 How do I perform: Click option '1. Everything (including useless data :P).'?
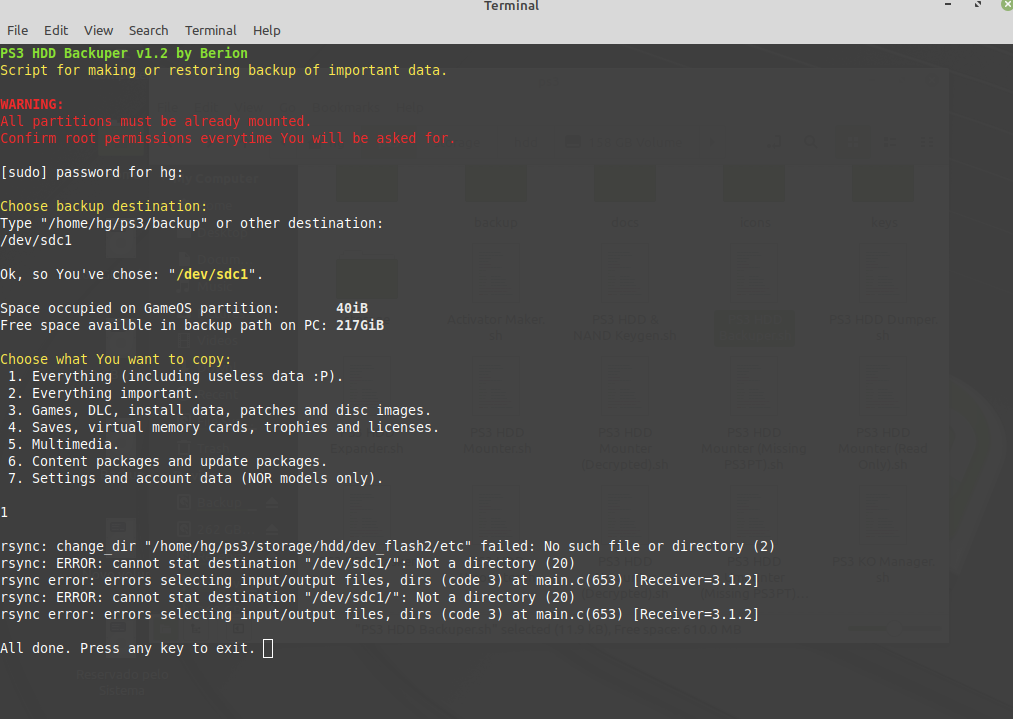175,377
